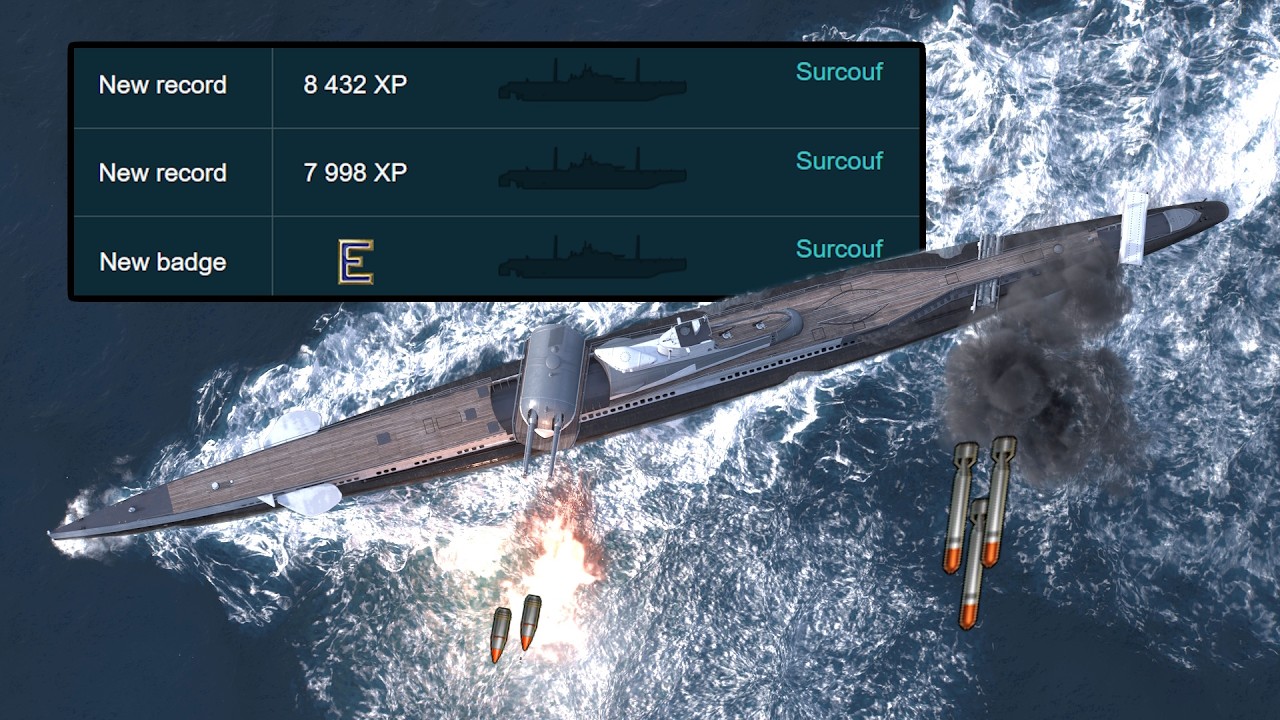Select the 7 998 XP record value
The image size is (1280, 720).
coord(355,173)
